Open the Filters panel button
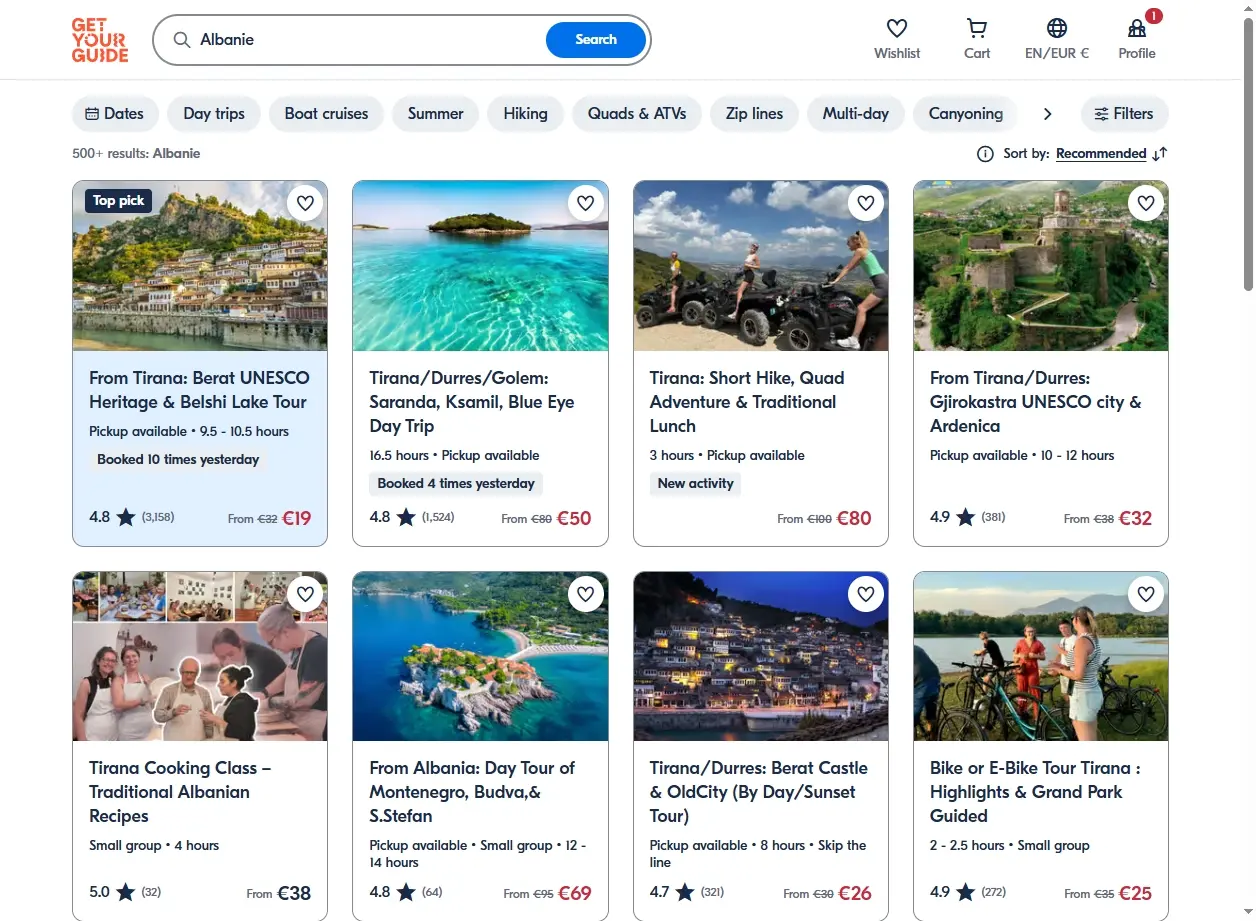 1124,114
